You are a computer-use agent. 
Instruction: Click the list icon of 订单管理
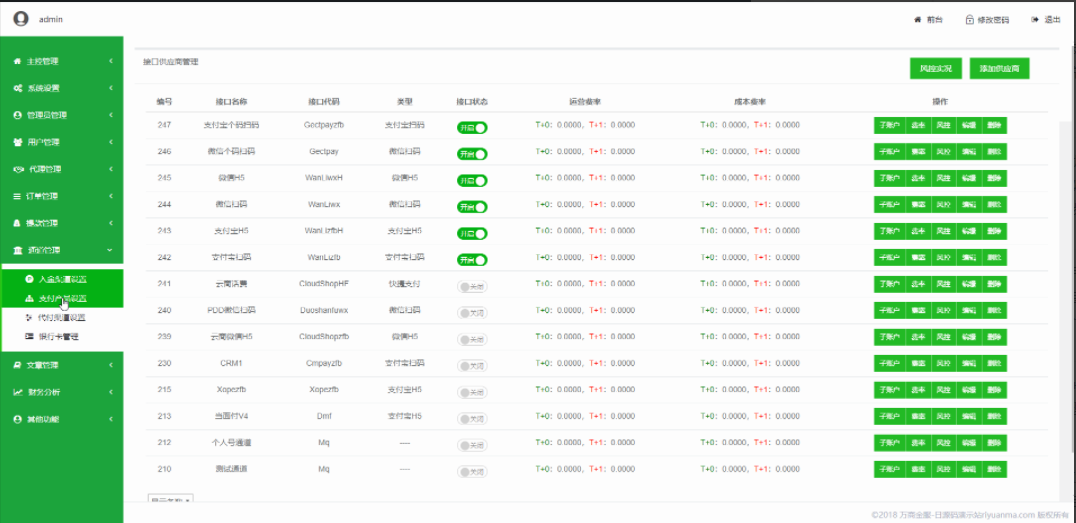click(x=18, y=196)
